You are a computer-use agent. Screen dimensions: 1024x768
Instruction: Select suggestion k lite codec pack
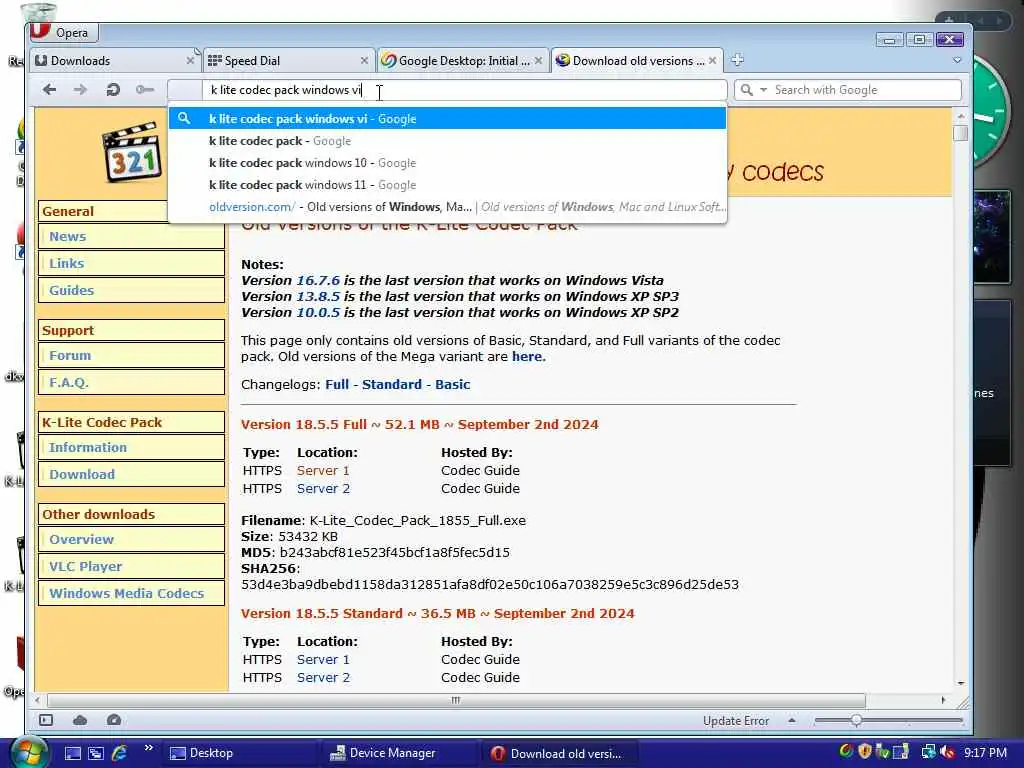click(x=447, y=141)
